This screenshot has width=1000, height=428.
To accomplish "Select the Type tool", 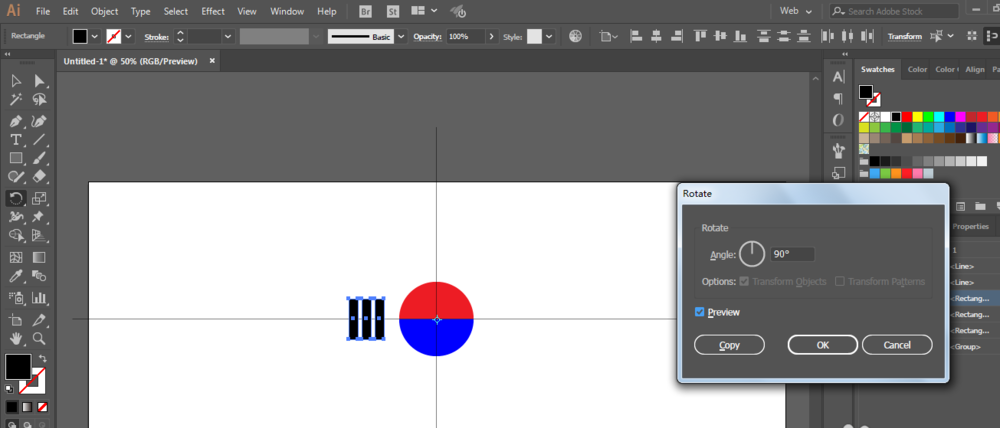I will 16,140.
